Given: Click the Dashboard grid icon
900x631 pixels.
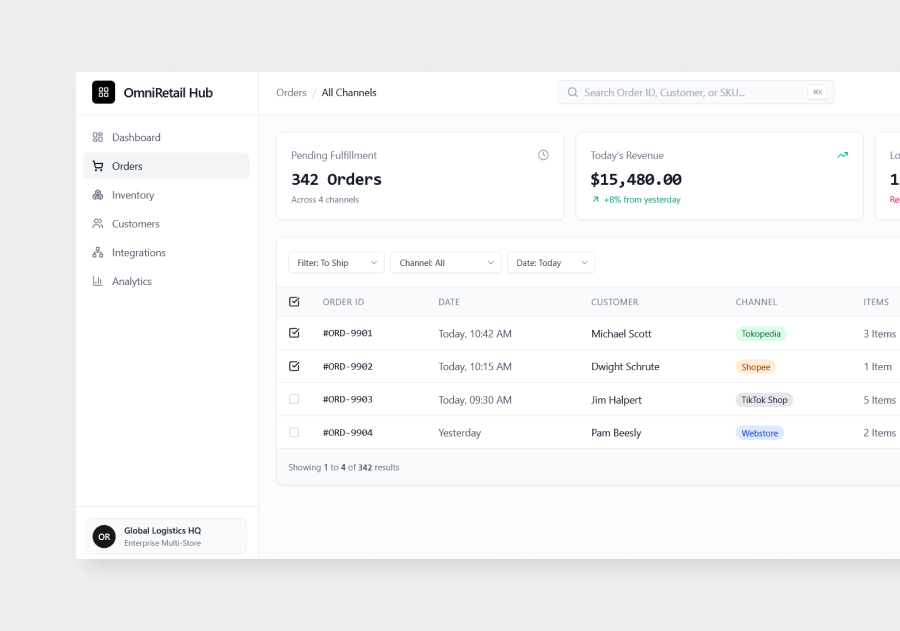Looking at the screenshot, I should [98, 137].
